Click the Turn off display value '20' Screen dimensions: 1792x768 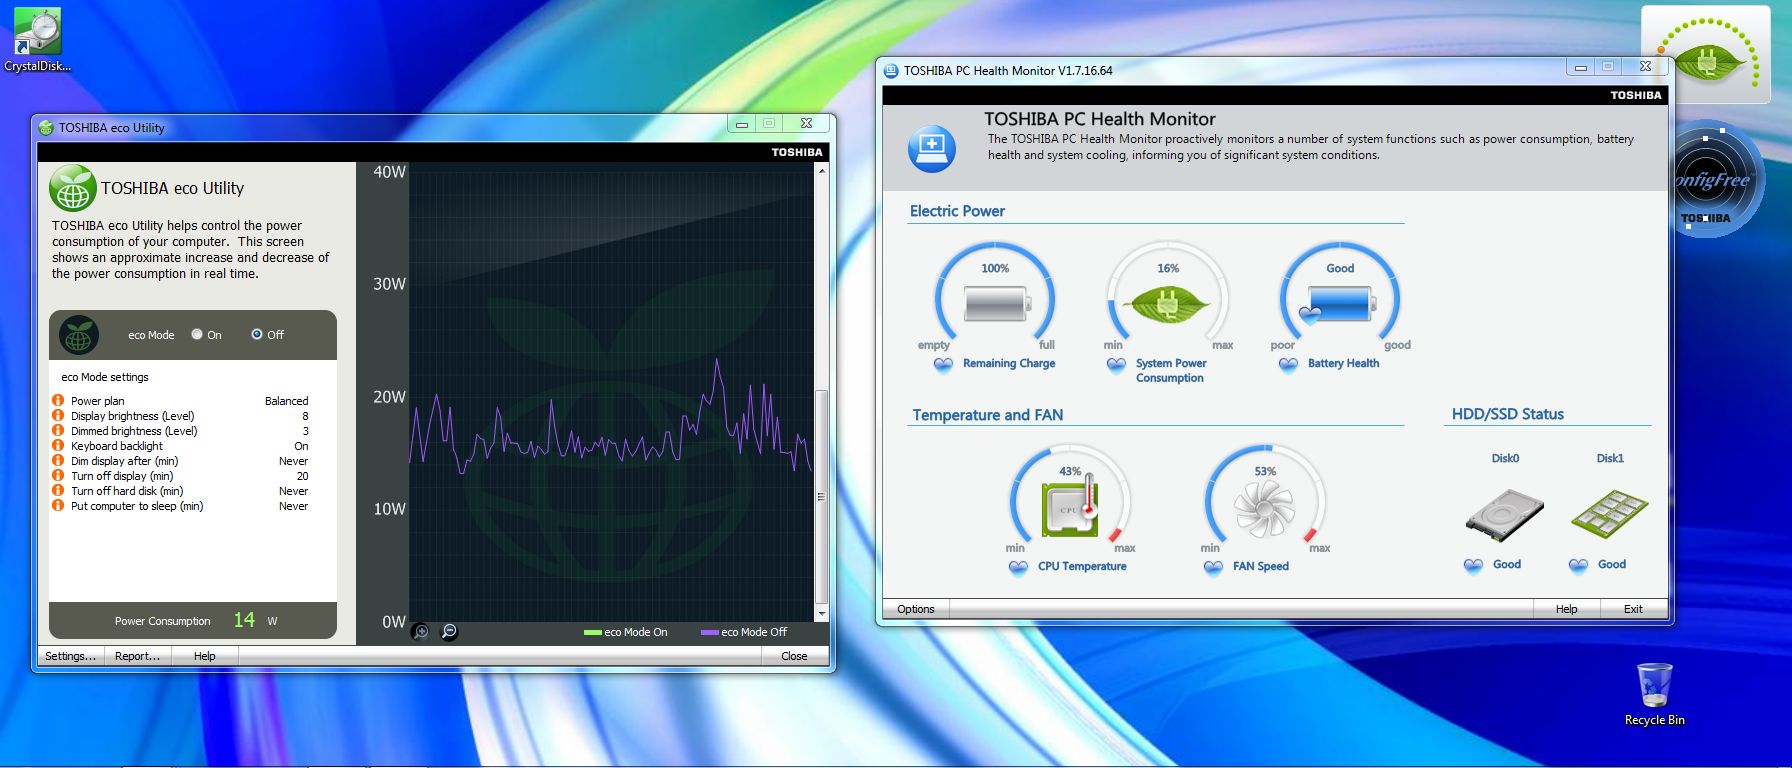point(302,476)
